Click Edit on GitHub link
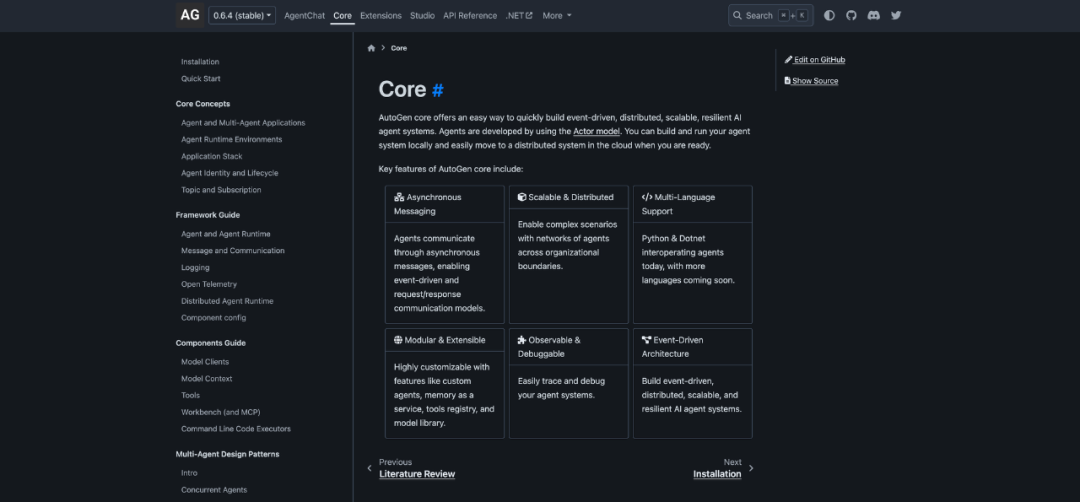 point(815,60)
